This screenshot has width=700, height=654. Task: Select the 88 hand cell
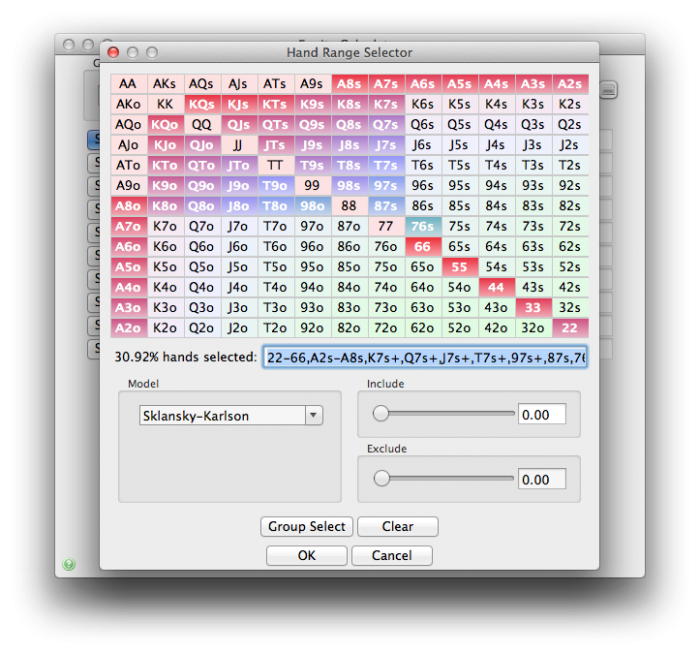click(350, 206)
